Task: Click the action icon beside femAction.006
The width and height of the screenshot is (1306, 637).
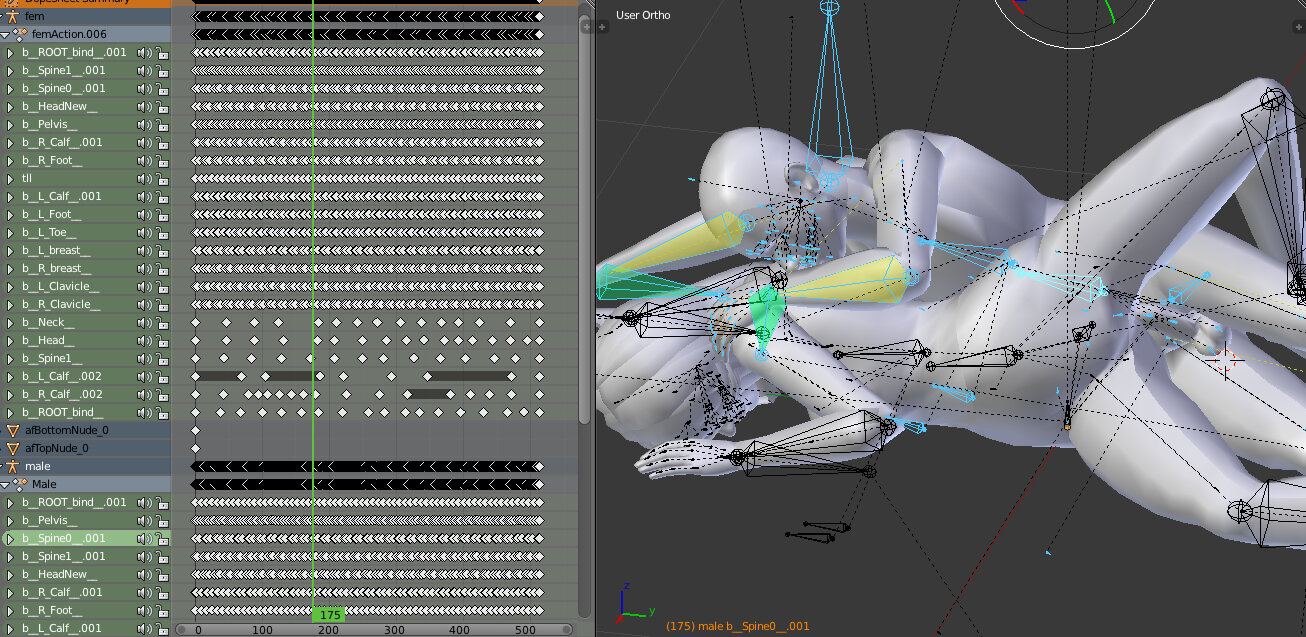Action: [x=20, y=34]
